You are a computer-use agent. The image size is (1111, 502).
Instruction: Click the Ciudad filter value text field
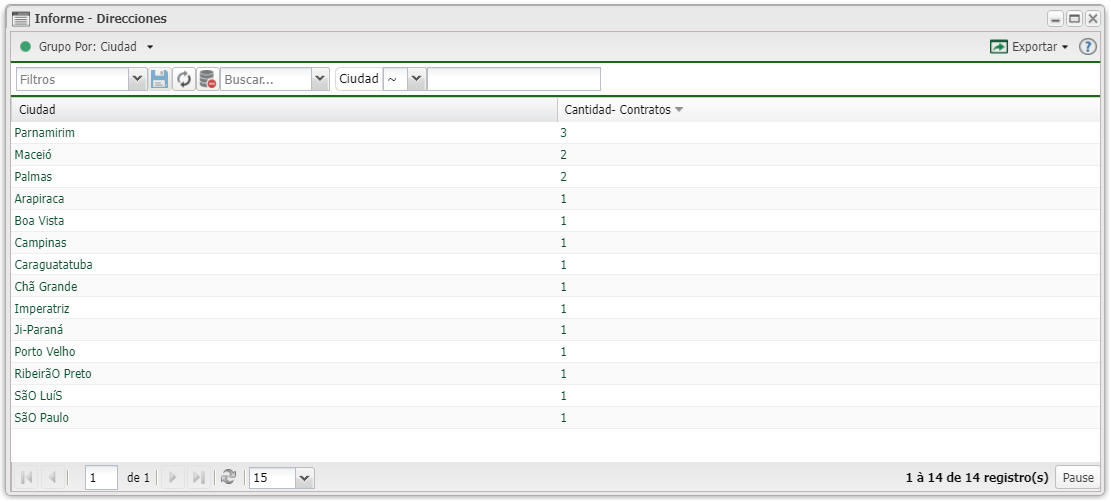(513, 79)
